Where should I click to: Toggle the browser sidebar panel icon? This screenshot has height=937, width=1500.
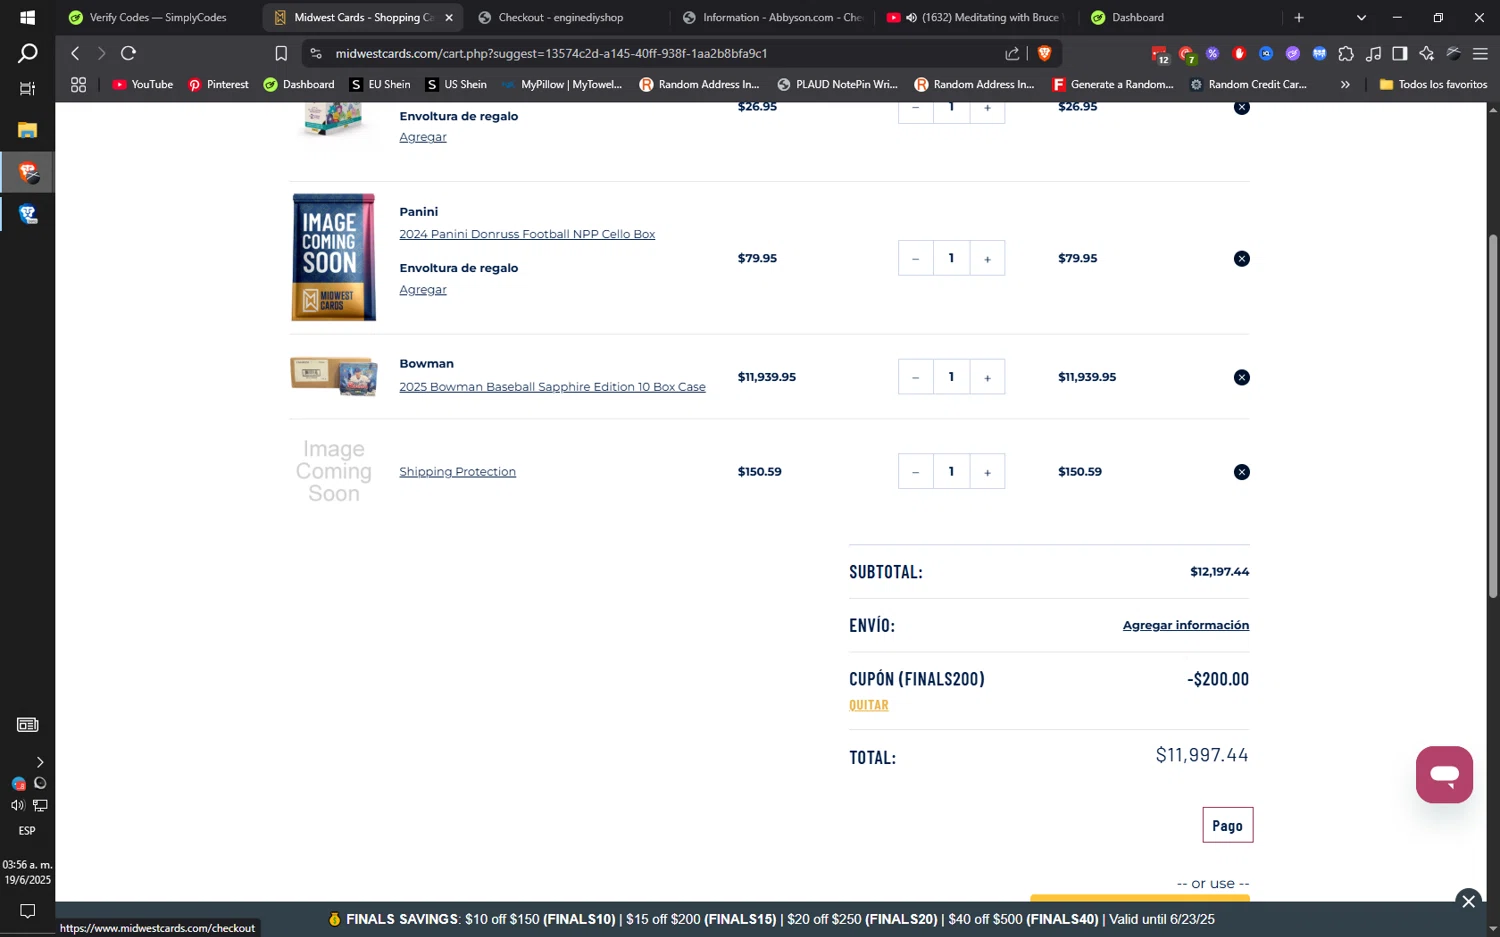coord(1400,53)
